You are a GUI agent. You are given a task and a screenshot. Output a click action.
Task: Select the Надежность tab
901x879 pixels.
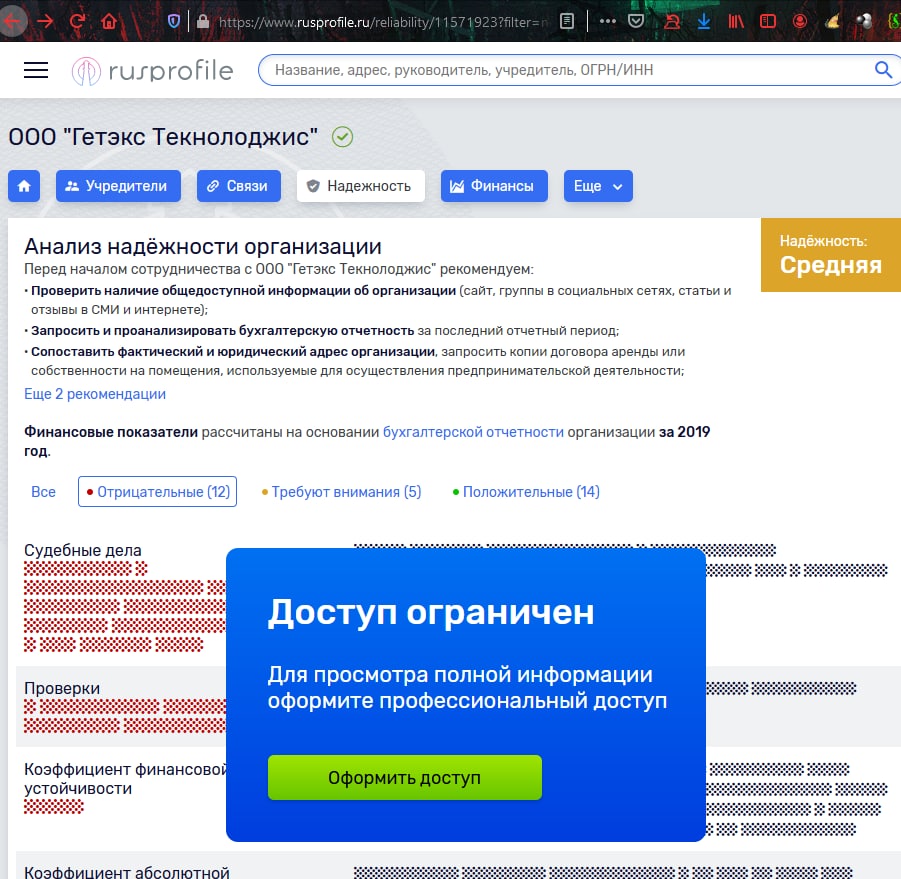[361, 186]
